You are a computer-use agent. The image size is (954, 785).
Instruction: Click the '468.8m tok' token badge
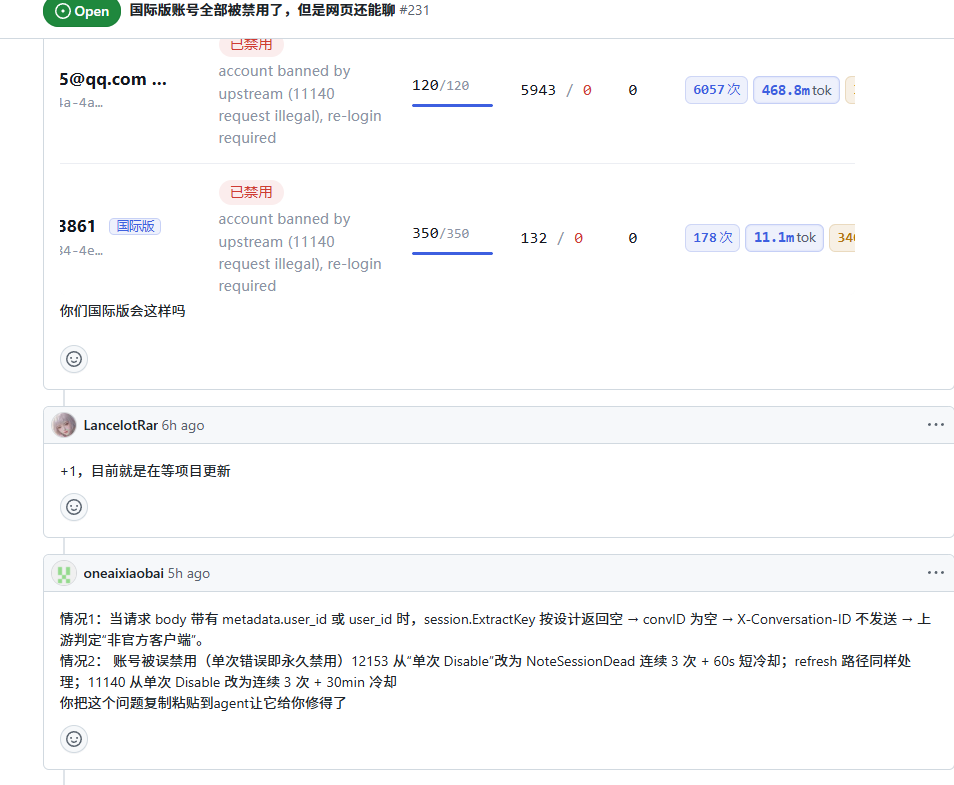796,90
